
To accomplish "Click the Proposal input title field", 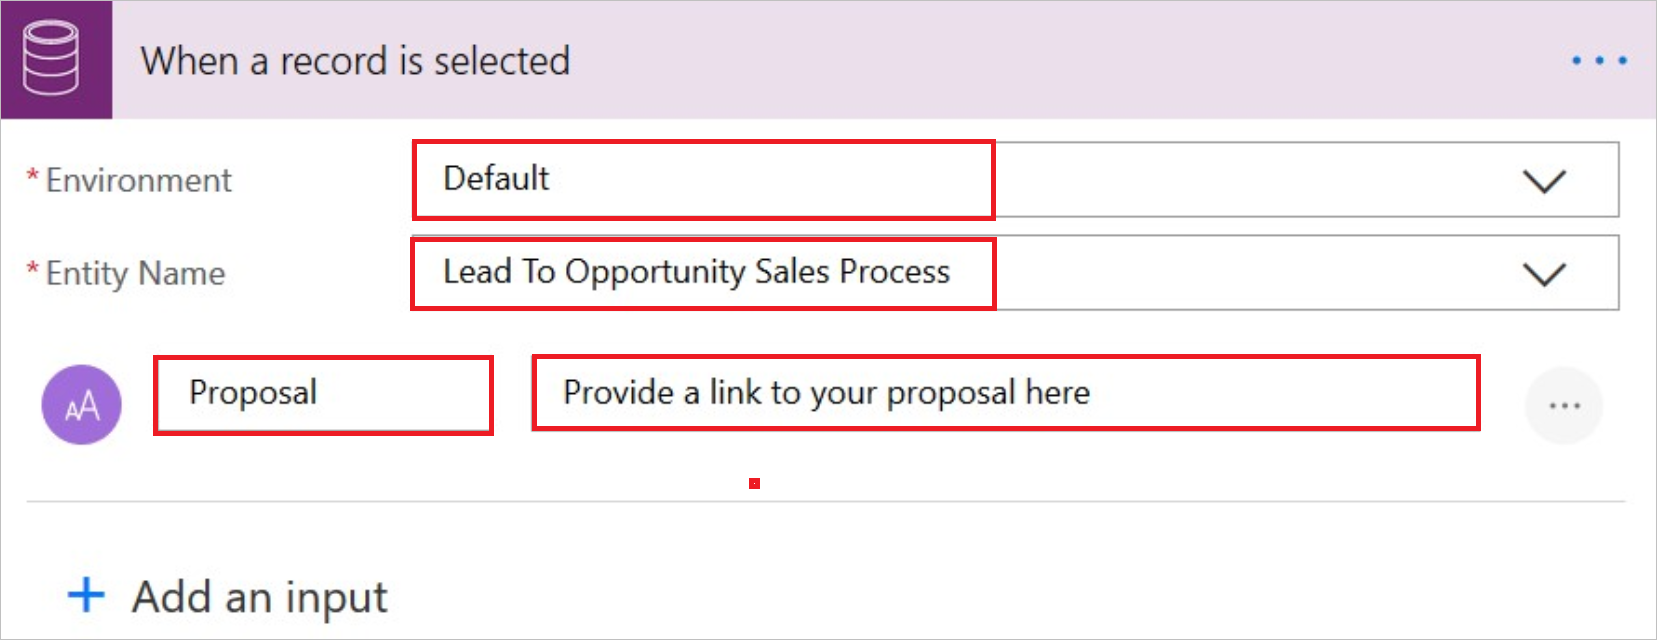I will [323, 395].
